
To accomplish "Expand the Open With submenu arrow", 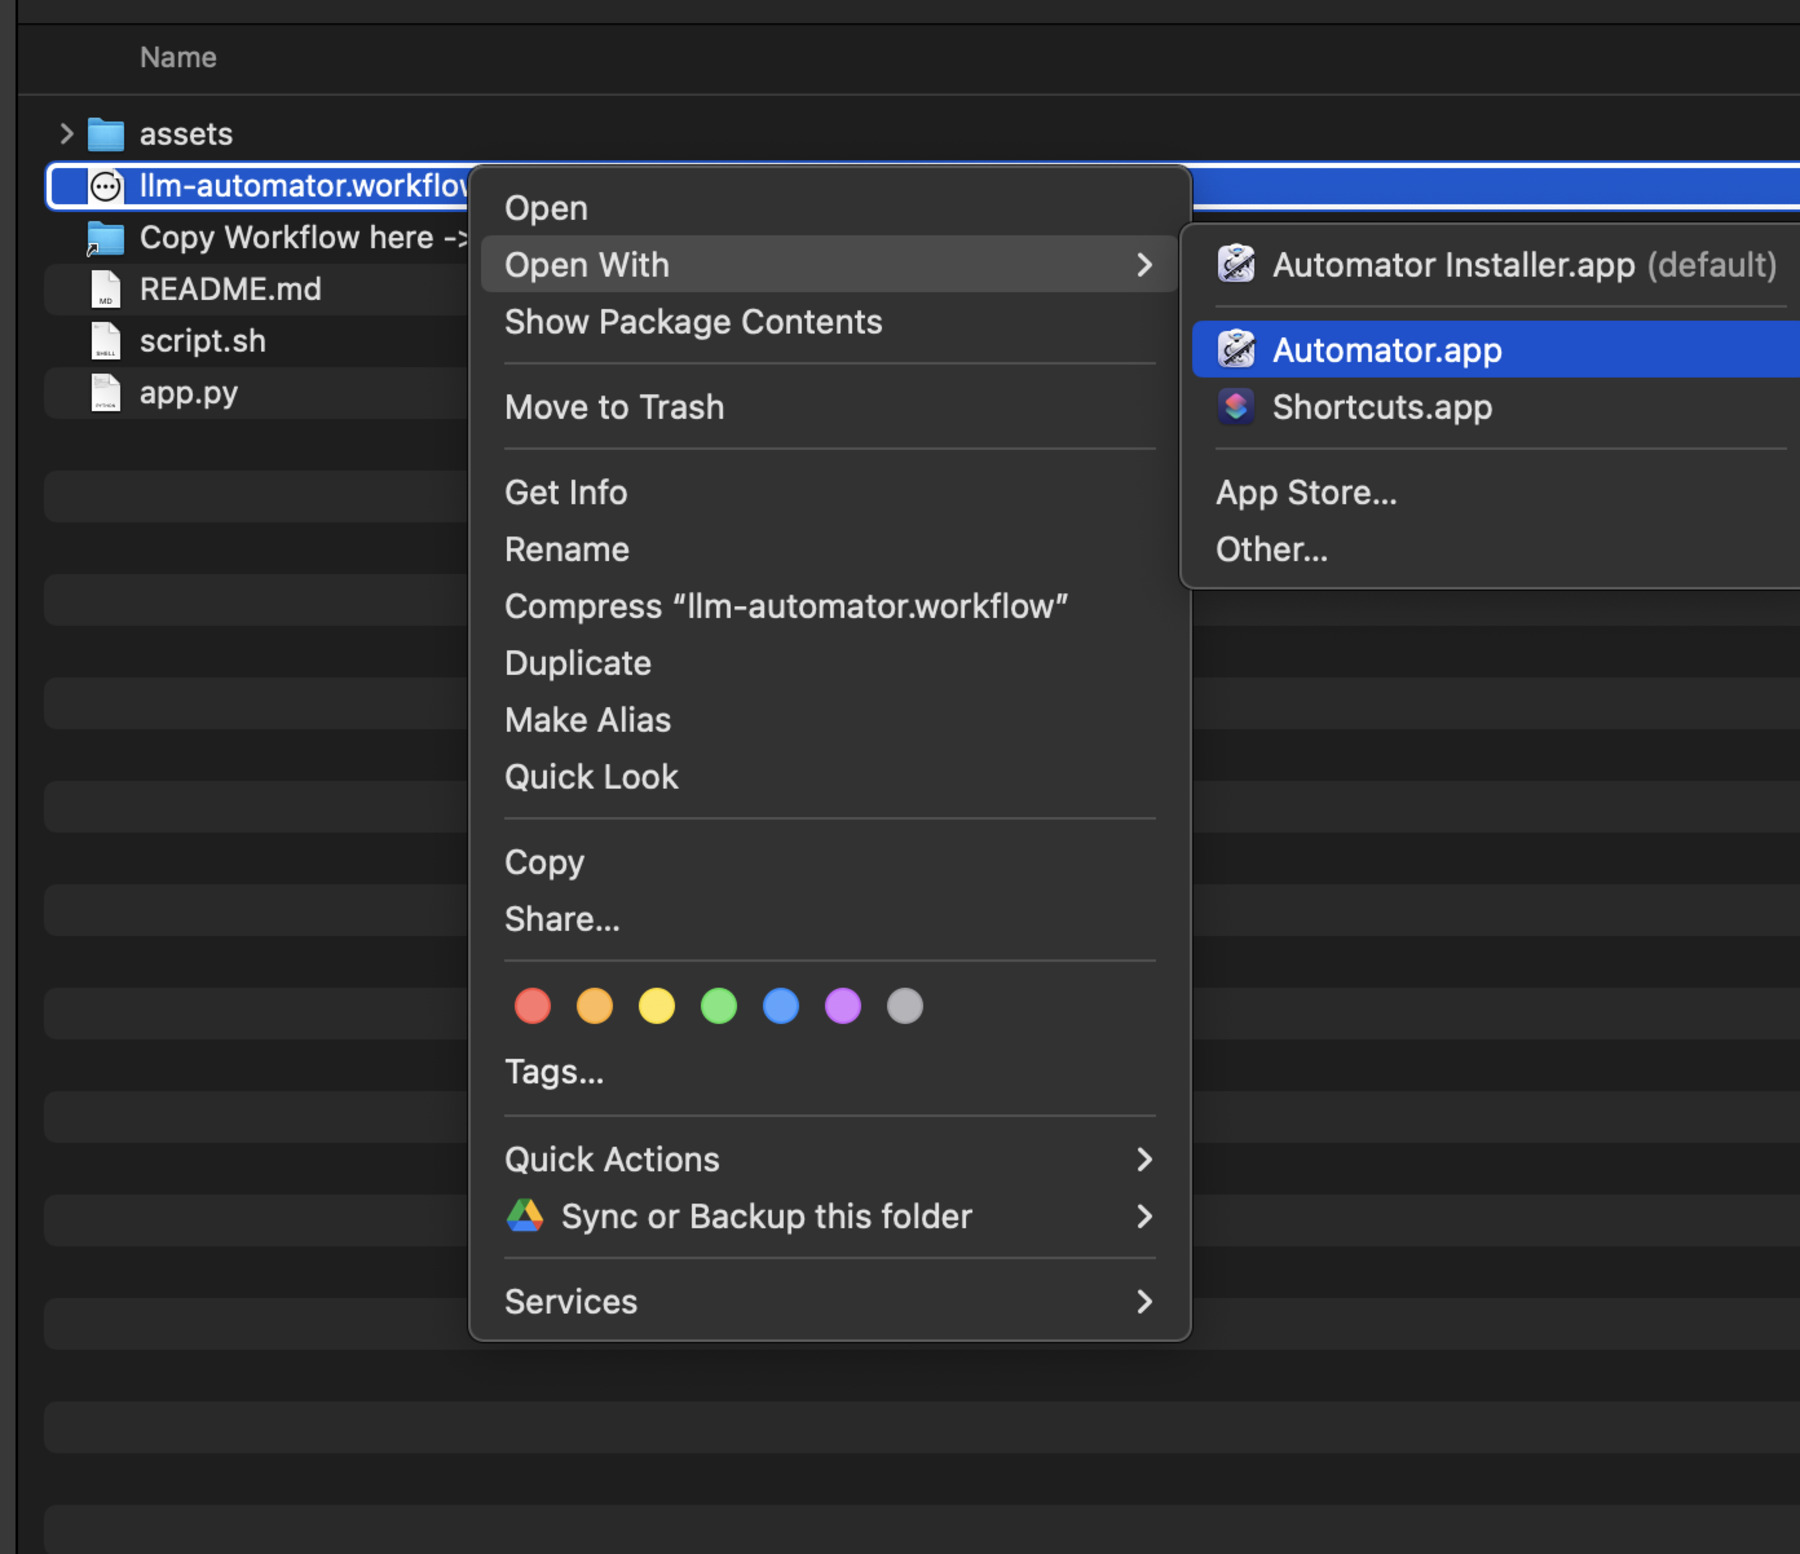I will pyautogui.click(x=1145, y=265).
